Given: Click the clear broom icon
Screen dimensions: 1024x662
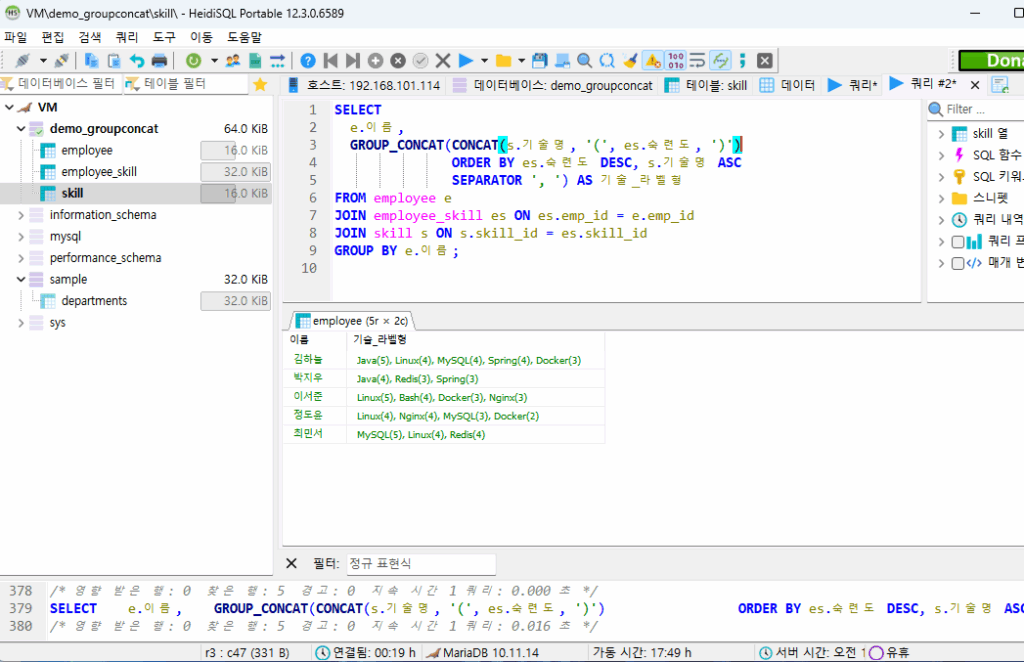Looking at the screenshot, I should [630, 61].
